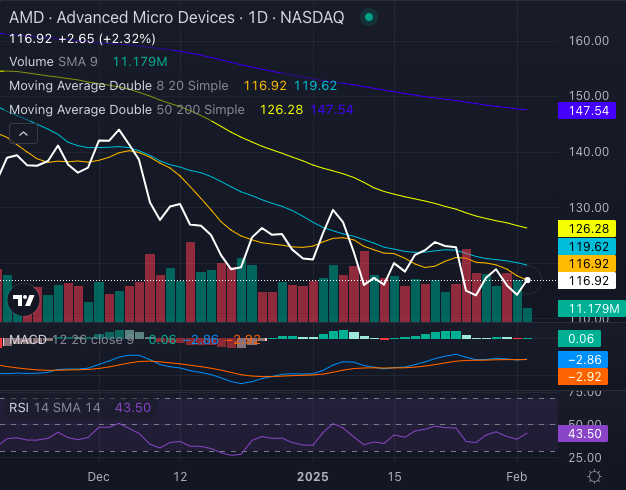Click the TradingView logo on the chart
Image resolution: width=626 pixels, height=490 pixels.
[23, 300]
